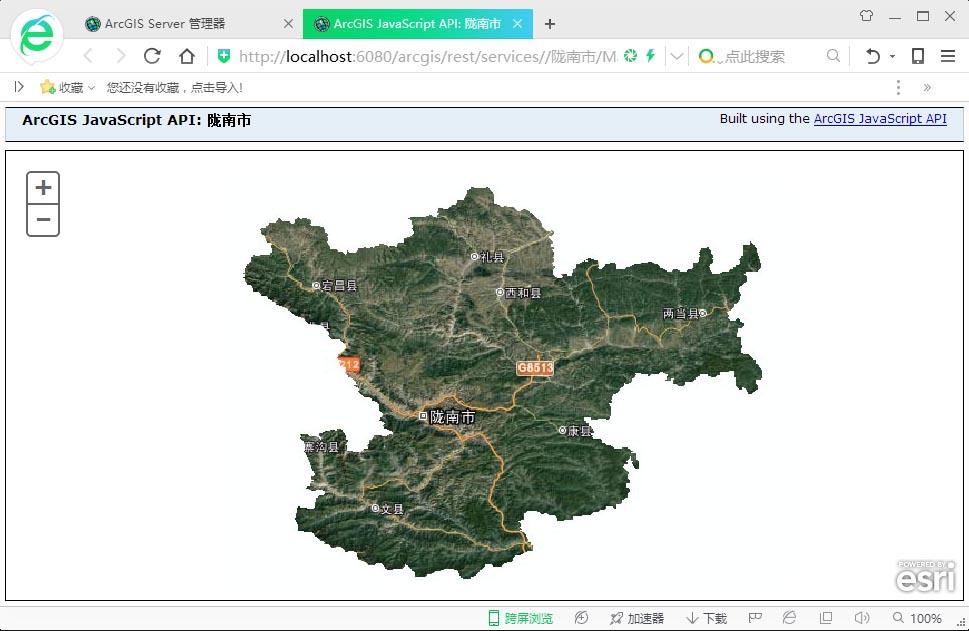The image size is (969, 631).
Task: Click the flag icon in status bar
Action: click(x=755, y=617)
